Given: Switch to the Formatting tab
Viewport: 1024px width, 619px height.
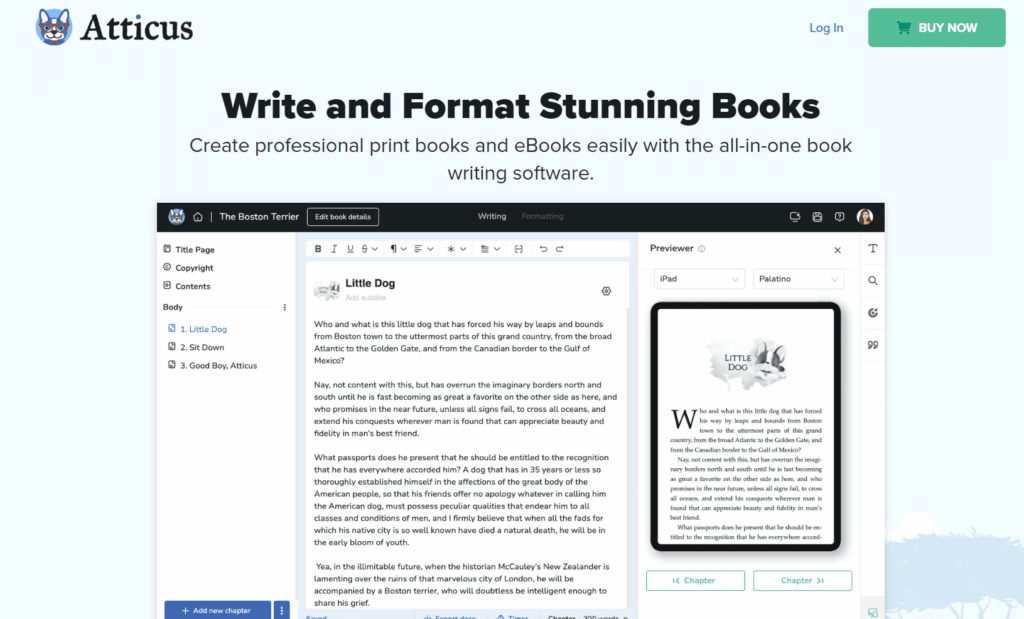Looking at the screenshot, I should coord(541,216).
